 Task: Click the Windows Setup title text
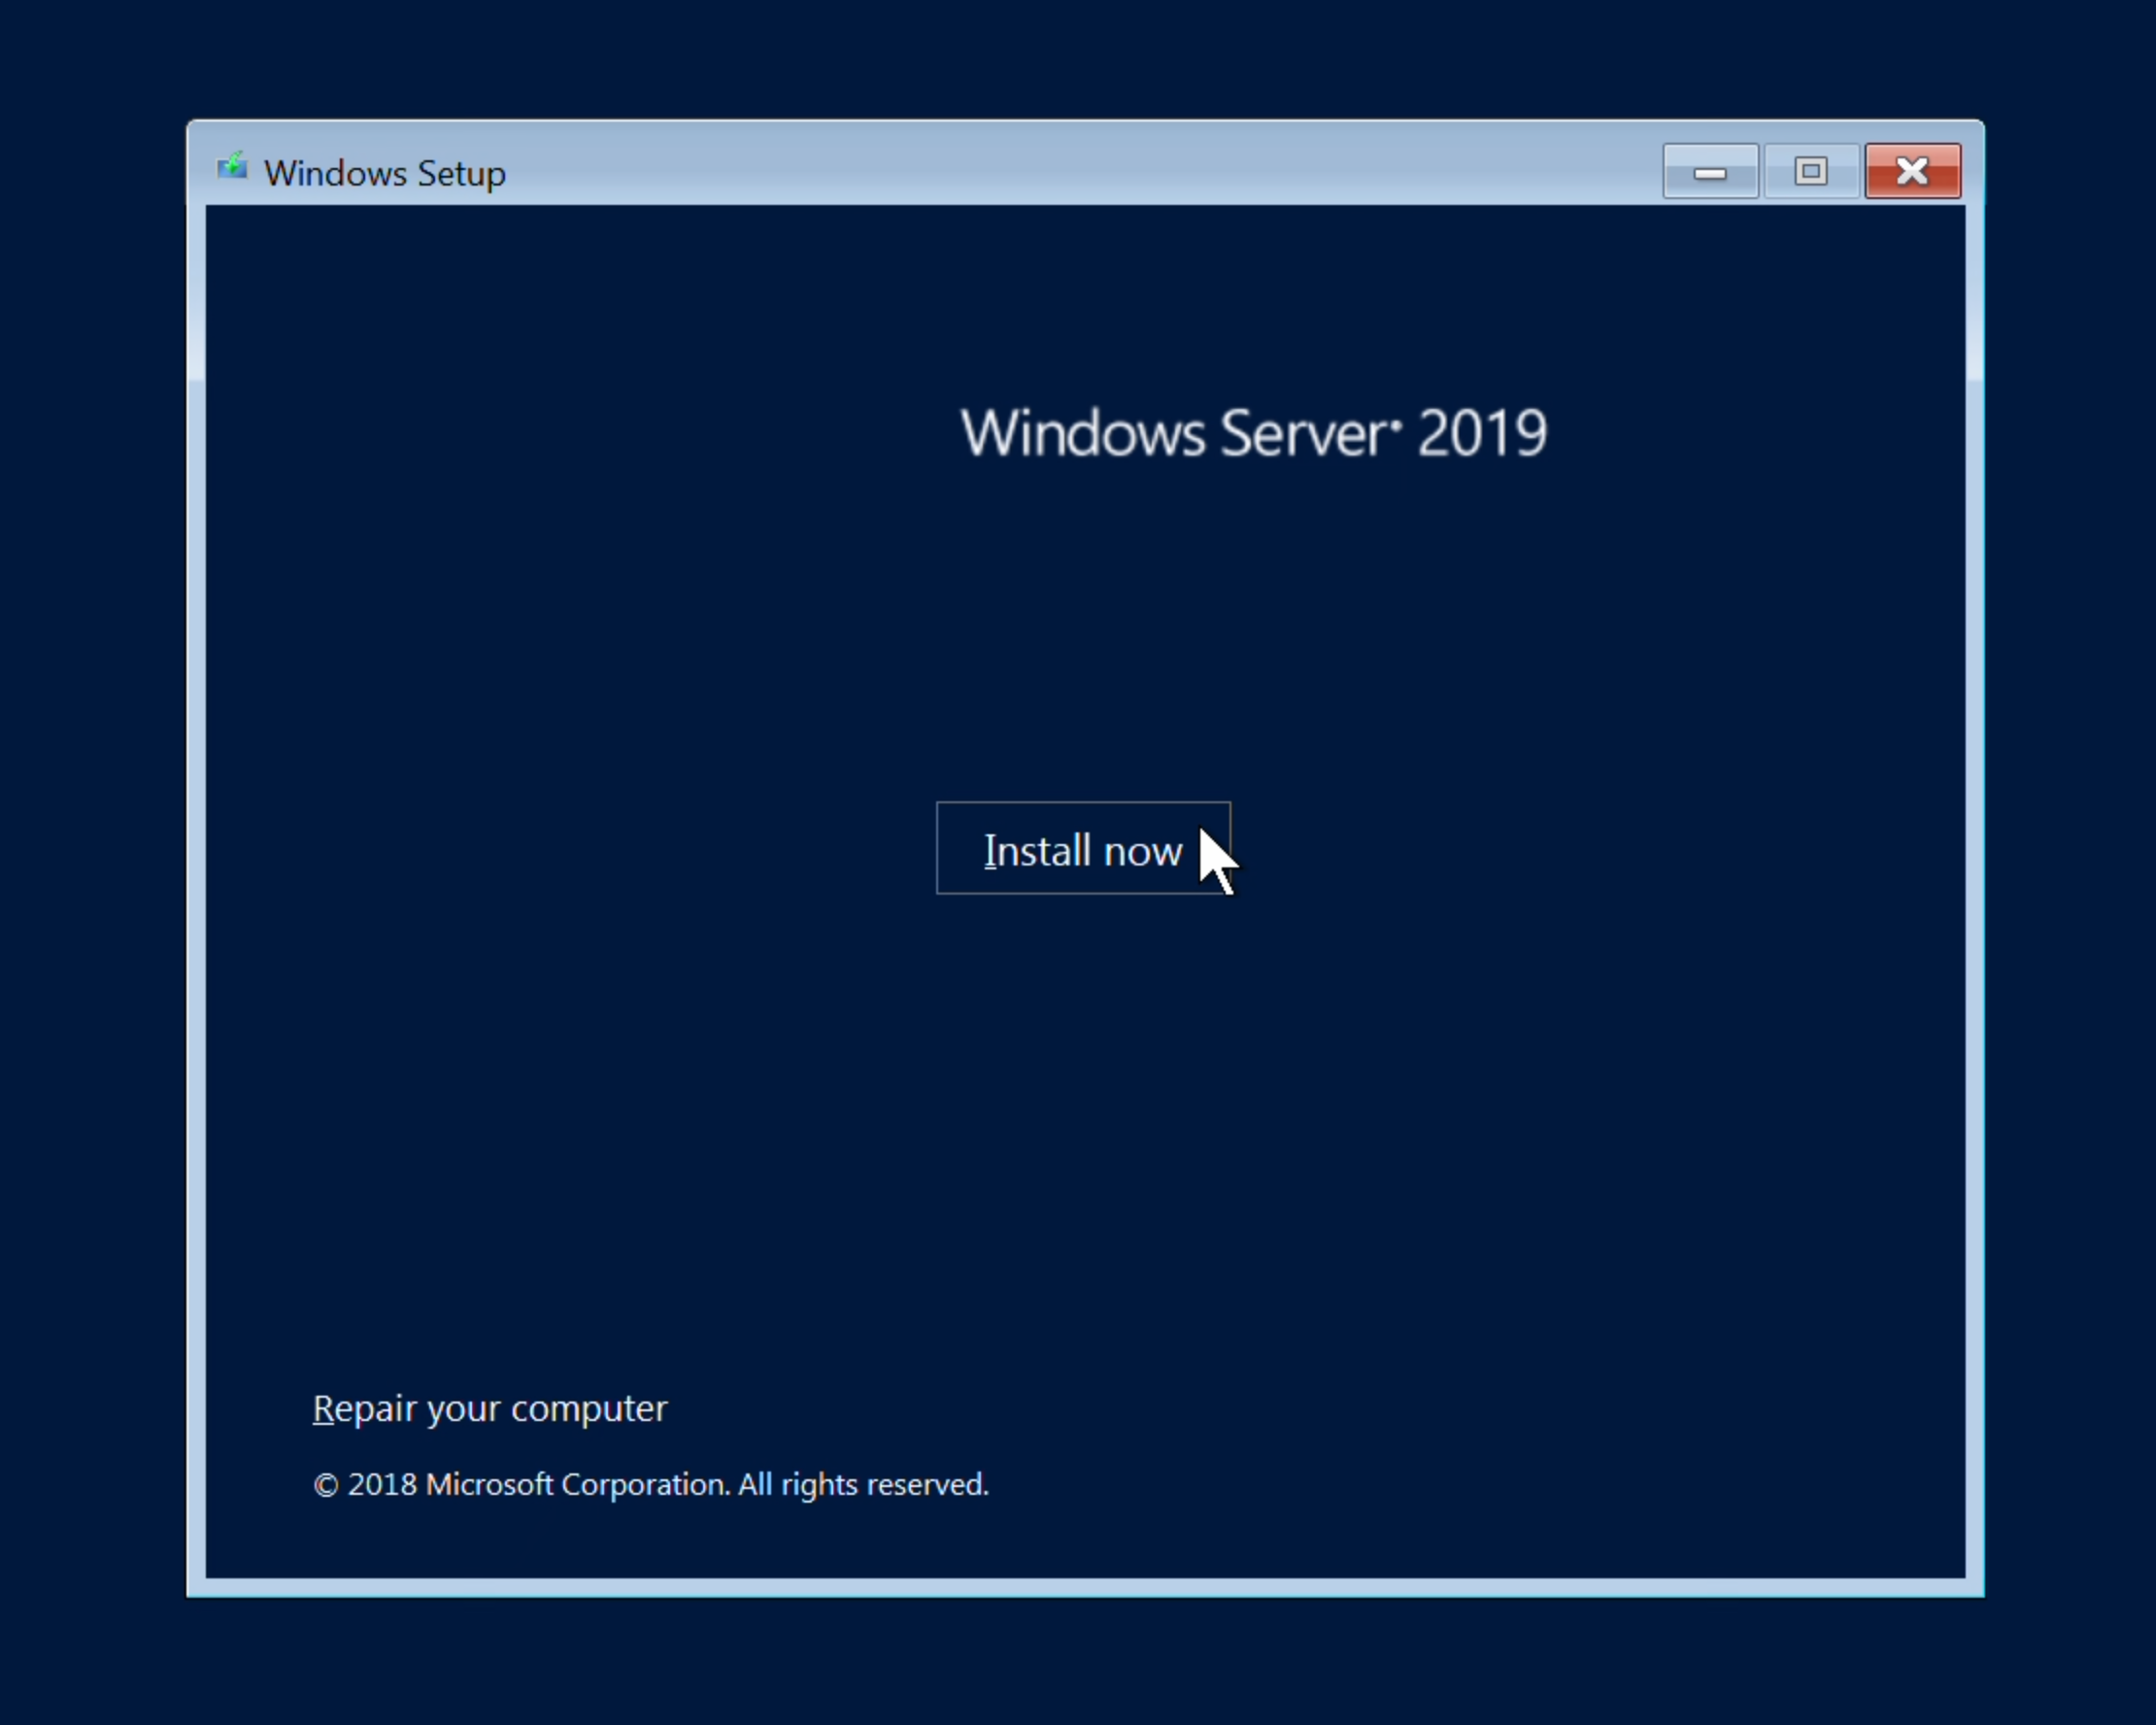385,174
